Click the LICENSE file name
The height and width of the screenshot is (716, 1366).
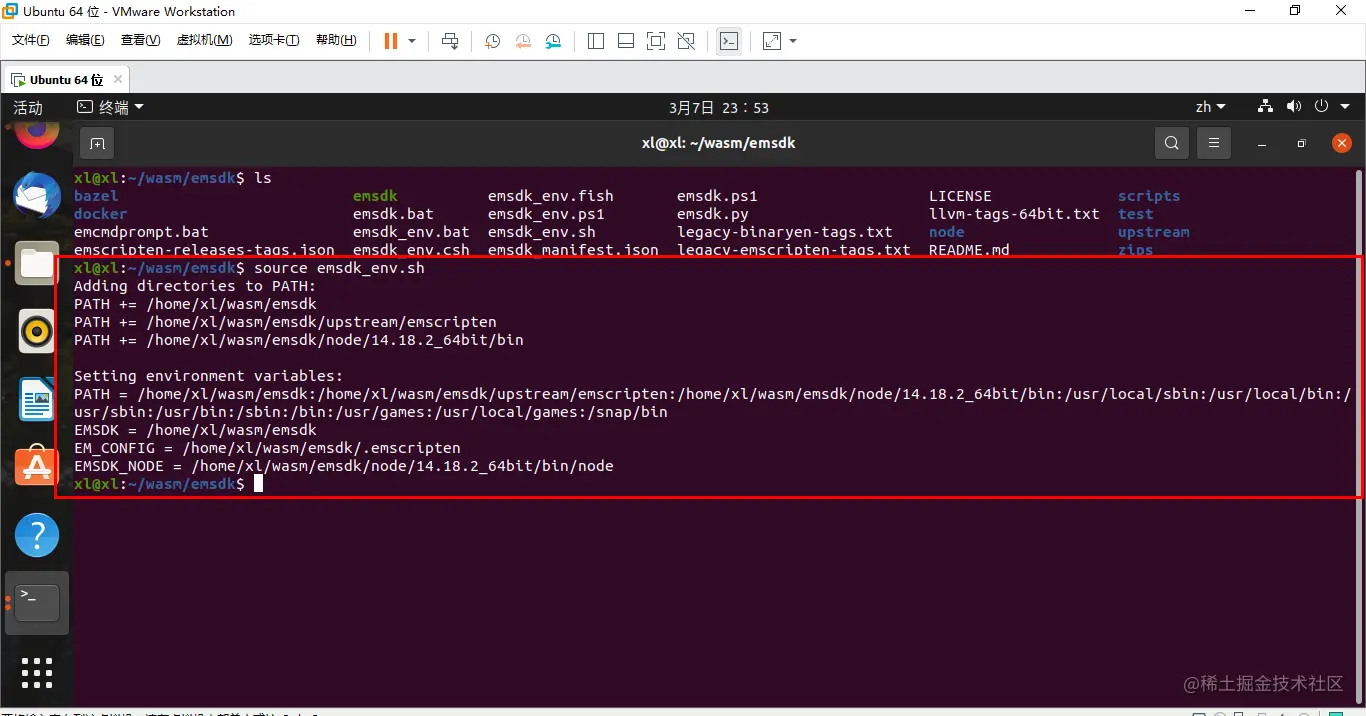tap(960, 196)
